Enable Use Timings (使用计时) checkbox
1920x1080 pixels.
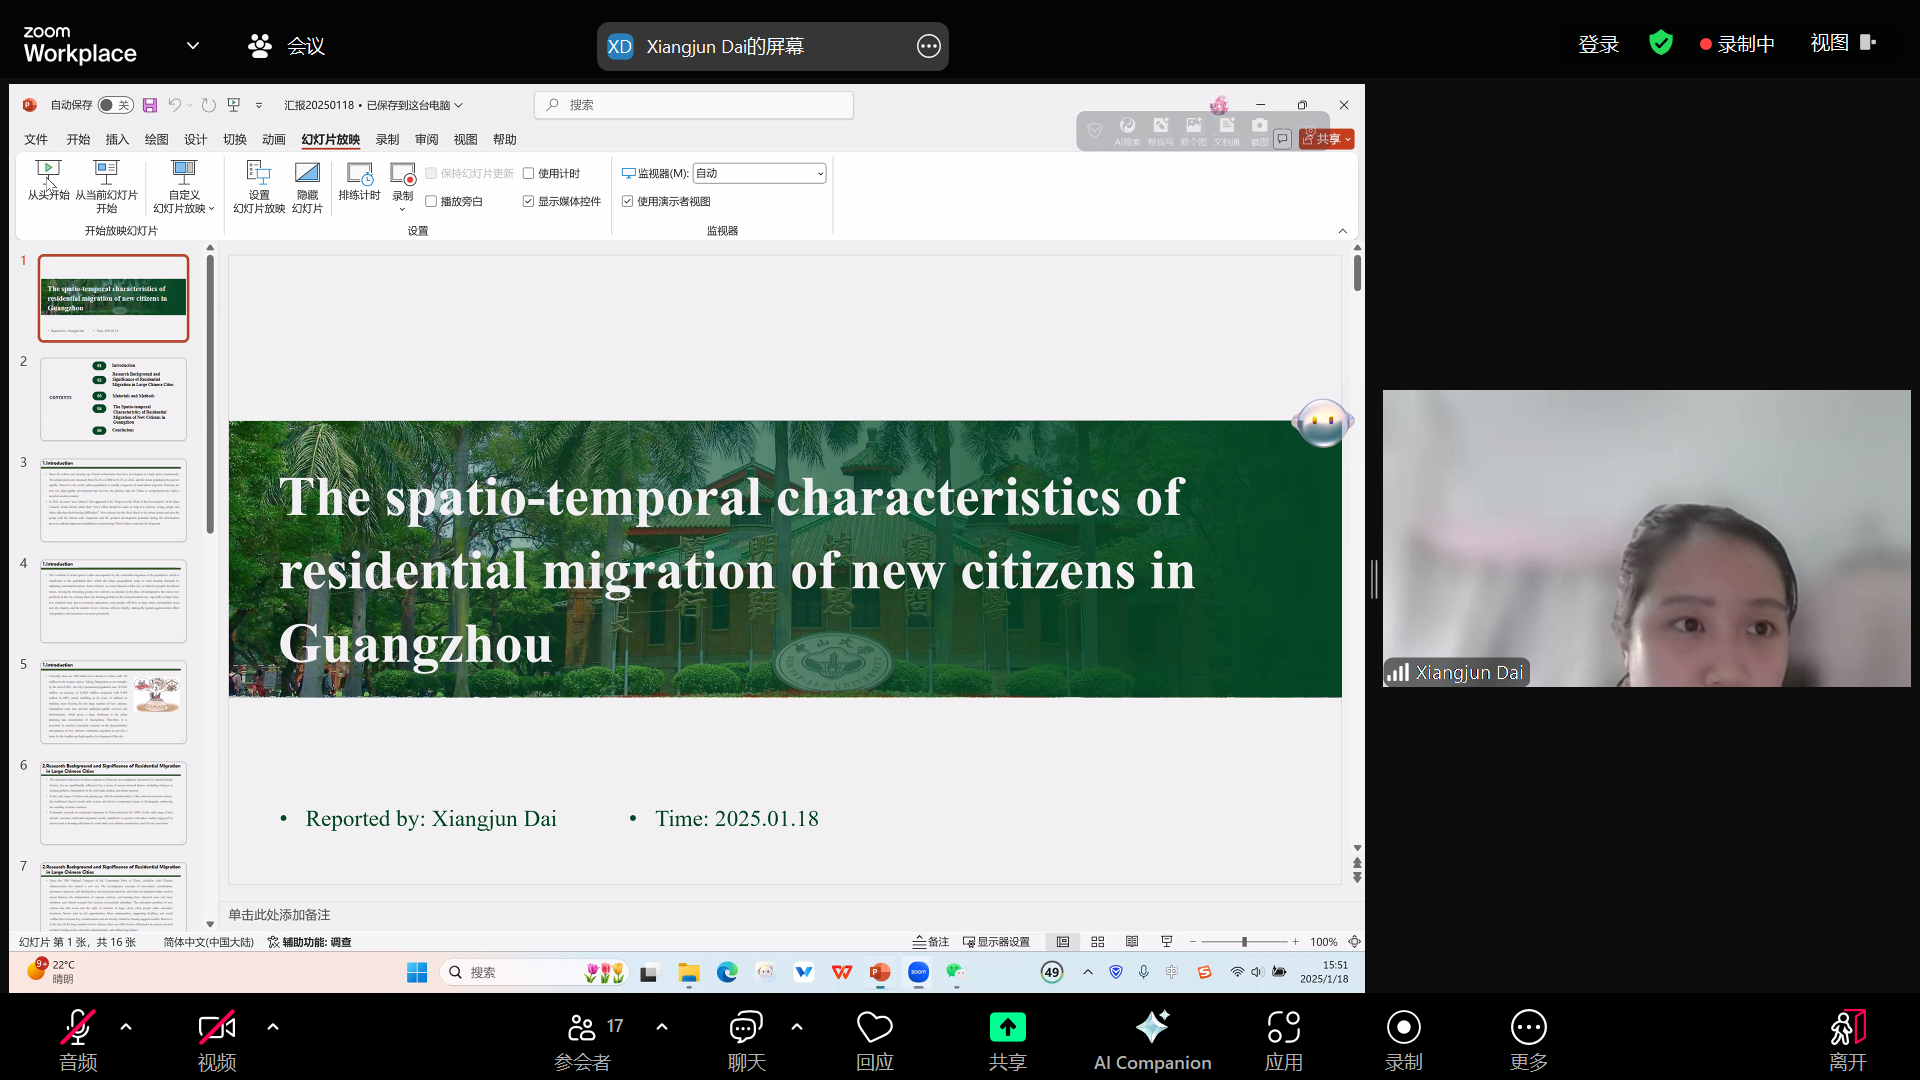click(x=528, y=174)
